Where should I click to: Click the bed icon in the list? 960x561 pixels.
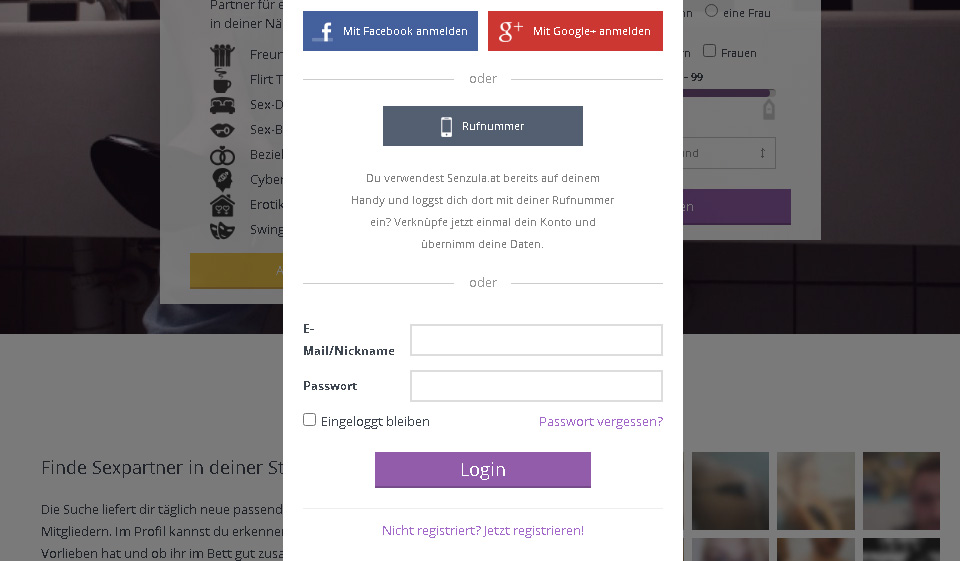point(222,104)
